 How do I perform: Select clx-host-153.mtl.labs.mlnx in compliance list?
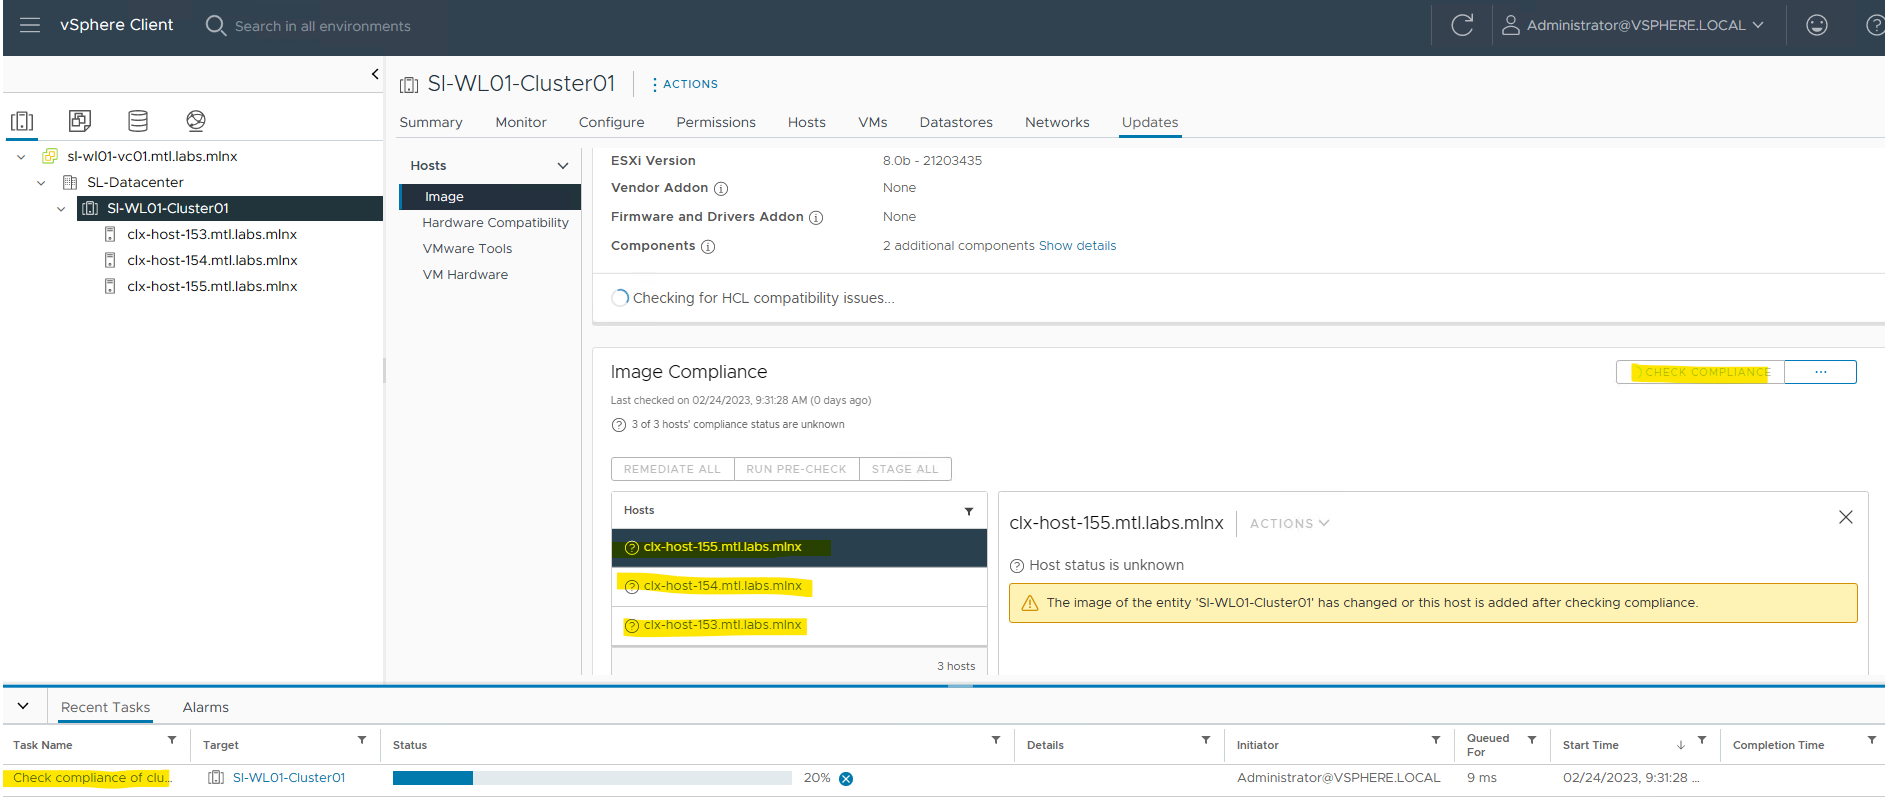[799, 626]
